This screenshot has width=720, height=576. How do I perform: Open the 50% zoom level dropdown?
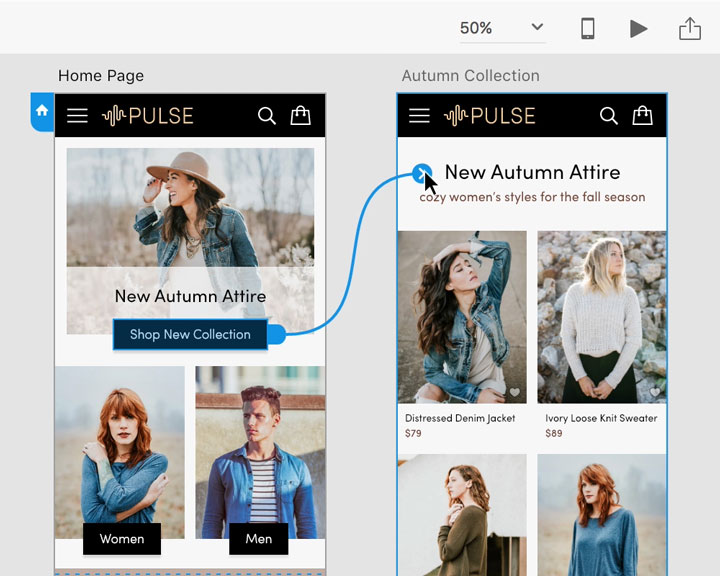click(x=502, y=28)
